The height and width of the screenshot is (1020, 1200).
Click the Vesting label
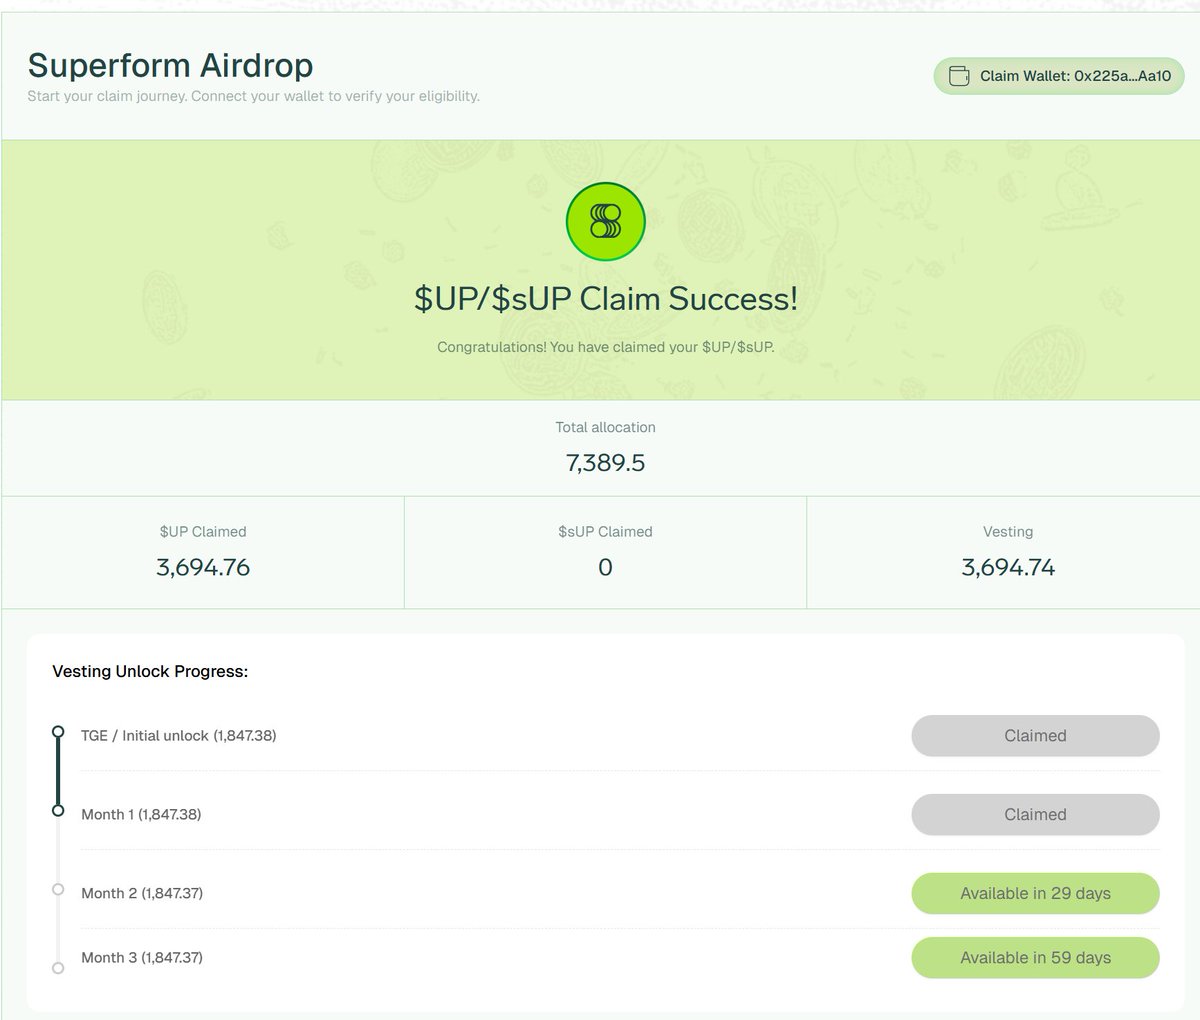(1008, 532)
